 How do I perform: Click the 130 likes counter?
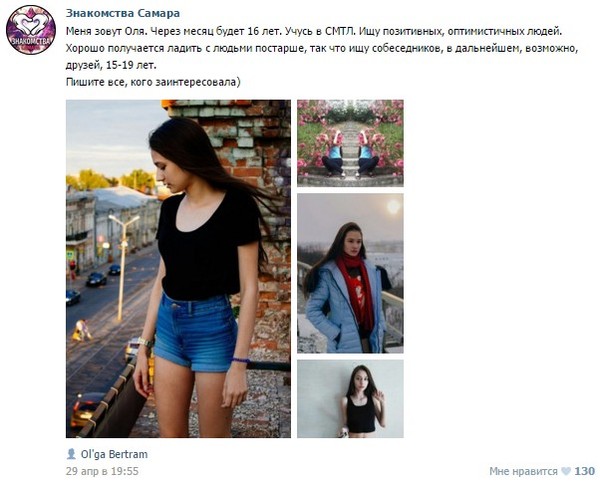(585, 471)
